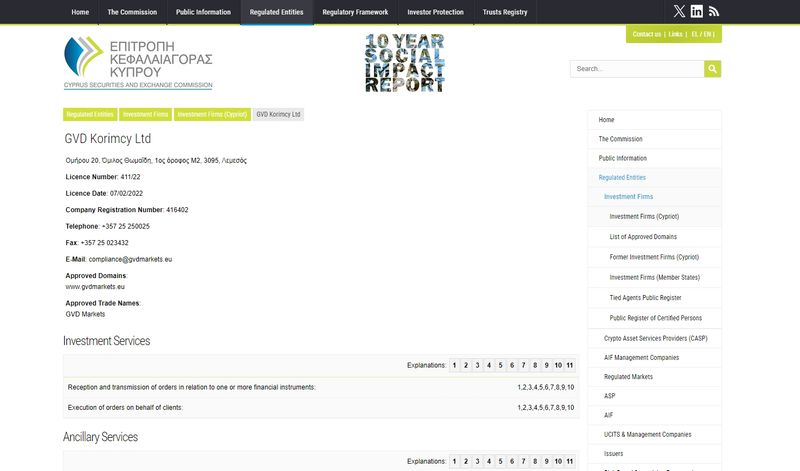Click Ancillary Services explanation 5
Image resolution: width=800 pixels, height=471 pixels.
click(501, 461)
